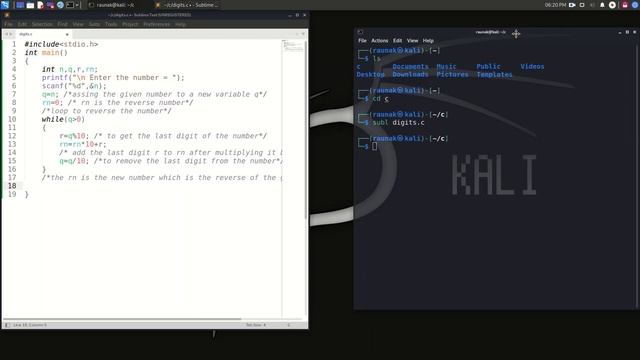Screen dimensions: 640x360
Task: Open the Find menu in Sublime Text
Action: pos(62,24)
